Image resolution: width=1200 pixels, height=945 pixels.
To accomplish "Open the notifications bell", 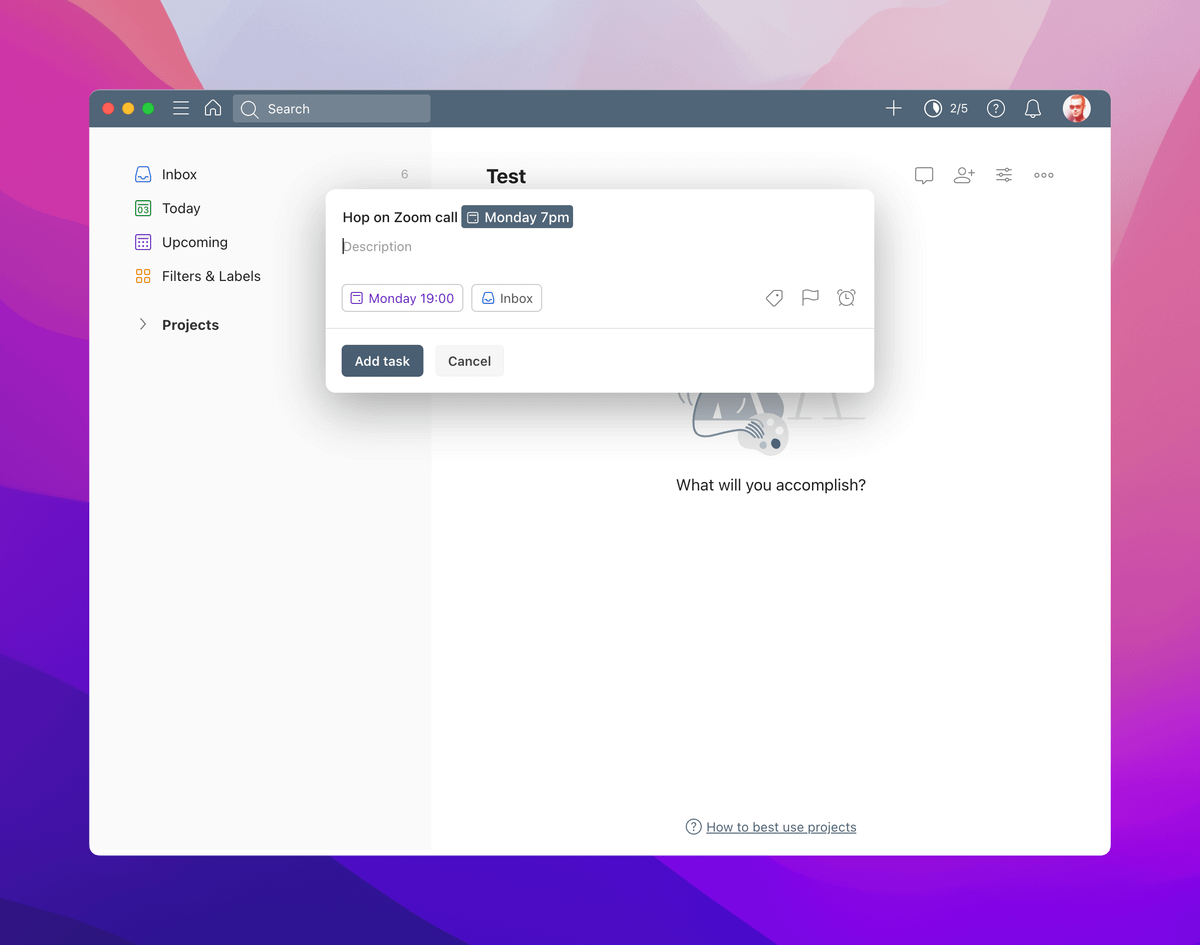I will [1033, 109].
